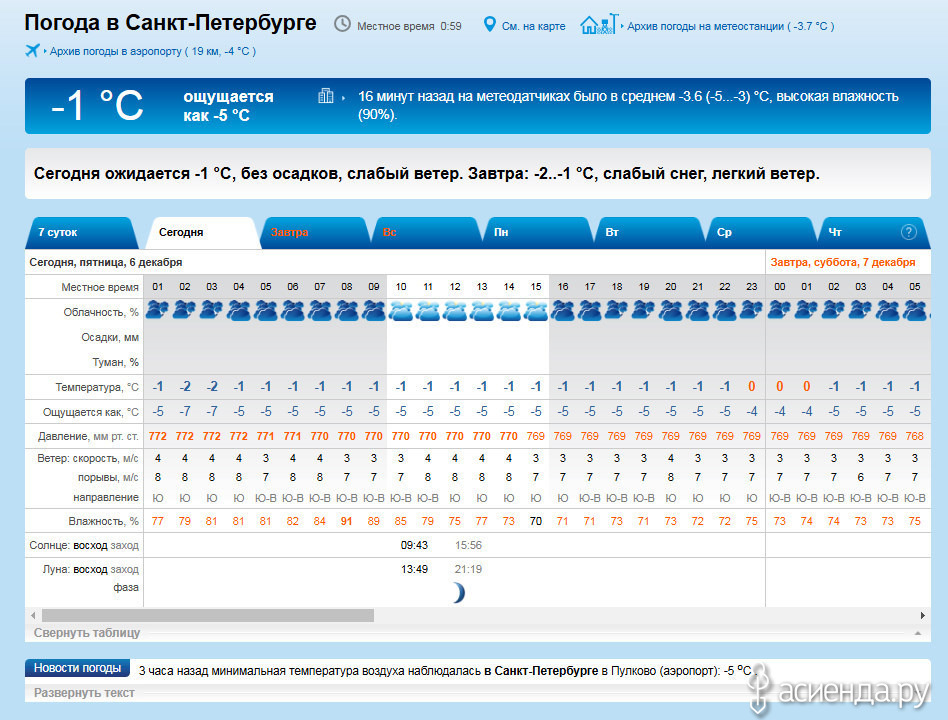This screenshot has width=948, height=720.
Task: Click the cloud icon for hour 22
Action: [x=725, y=311]
